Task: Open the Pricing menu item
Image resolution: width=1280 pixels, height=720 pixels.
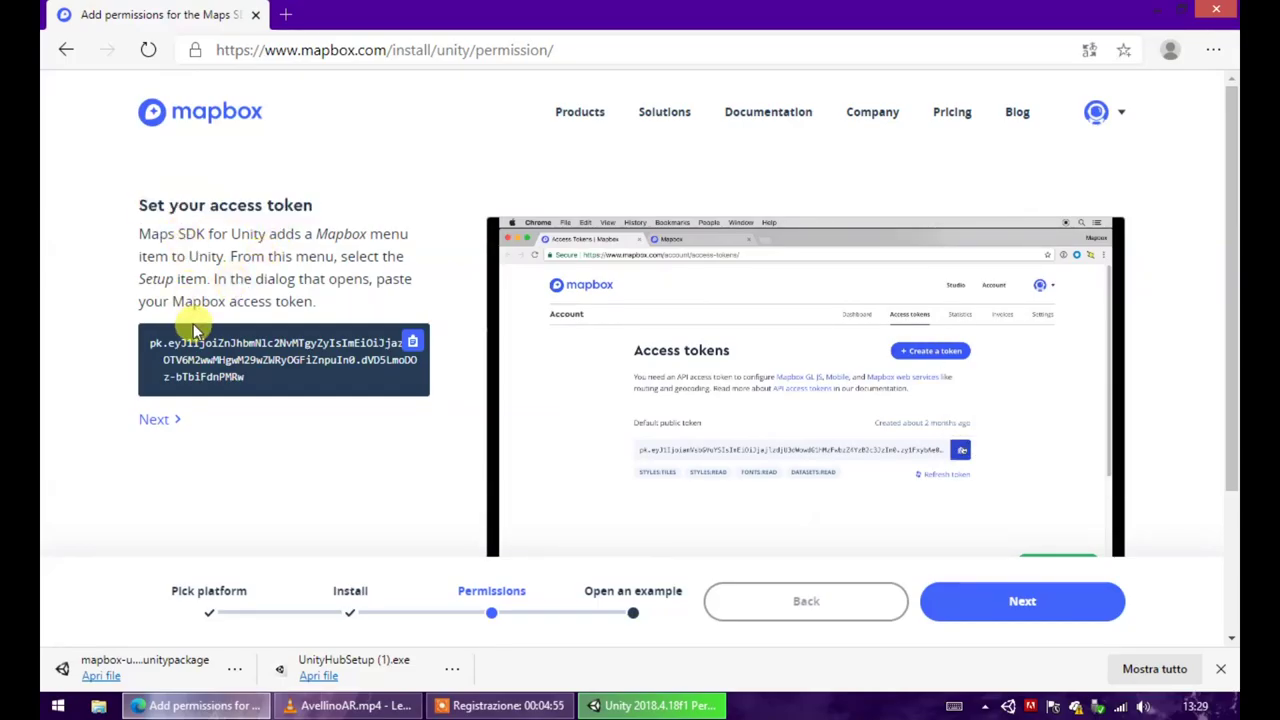Action: point(952,112)
